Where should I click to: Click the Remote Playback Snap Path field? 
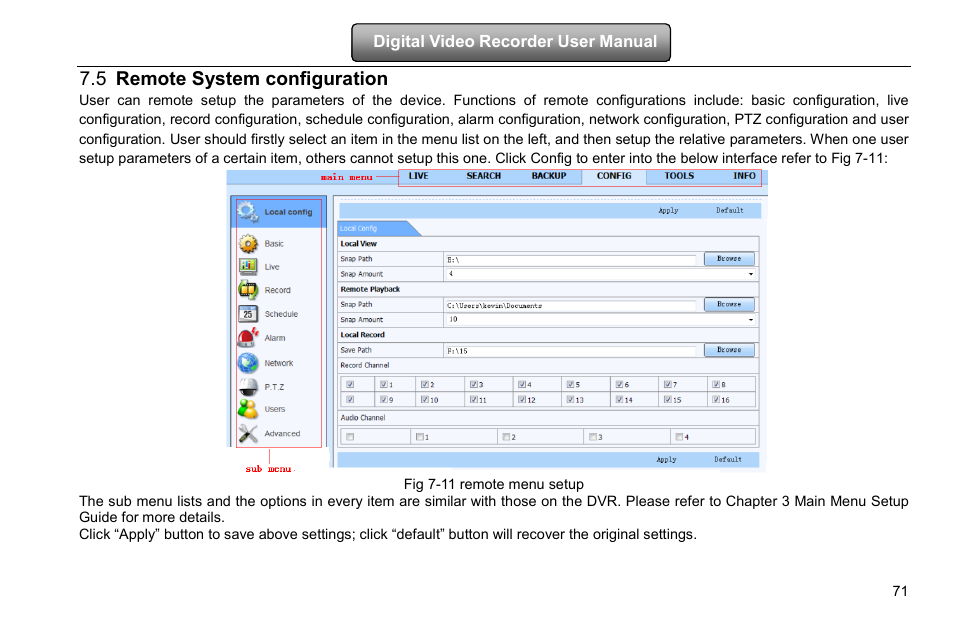[x=571, y=305]
